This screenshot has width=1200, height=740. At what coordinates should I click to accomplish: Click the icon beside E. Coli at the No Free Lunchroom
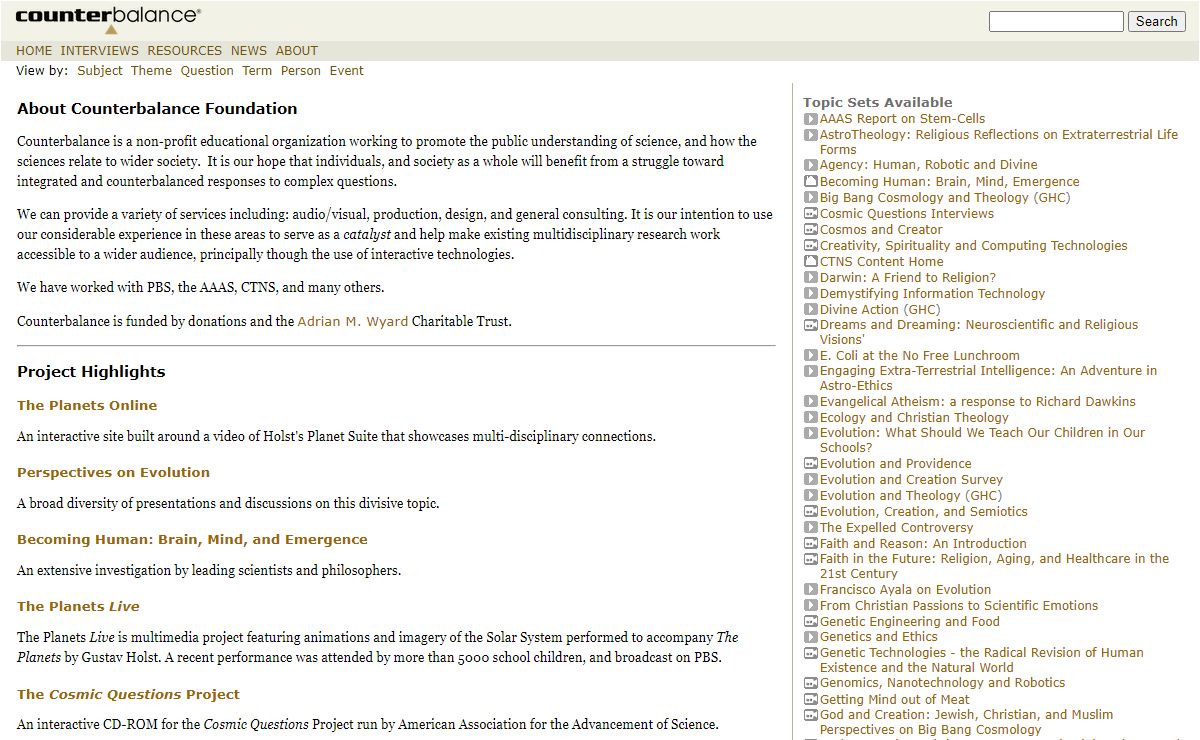[811, 356]
